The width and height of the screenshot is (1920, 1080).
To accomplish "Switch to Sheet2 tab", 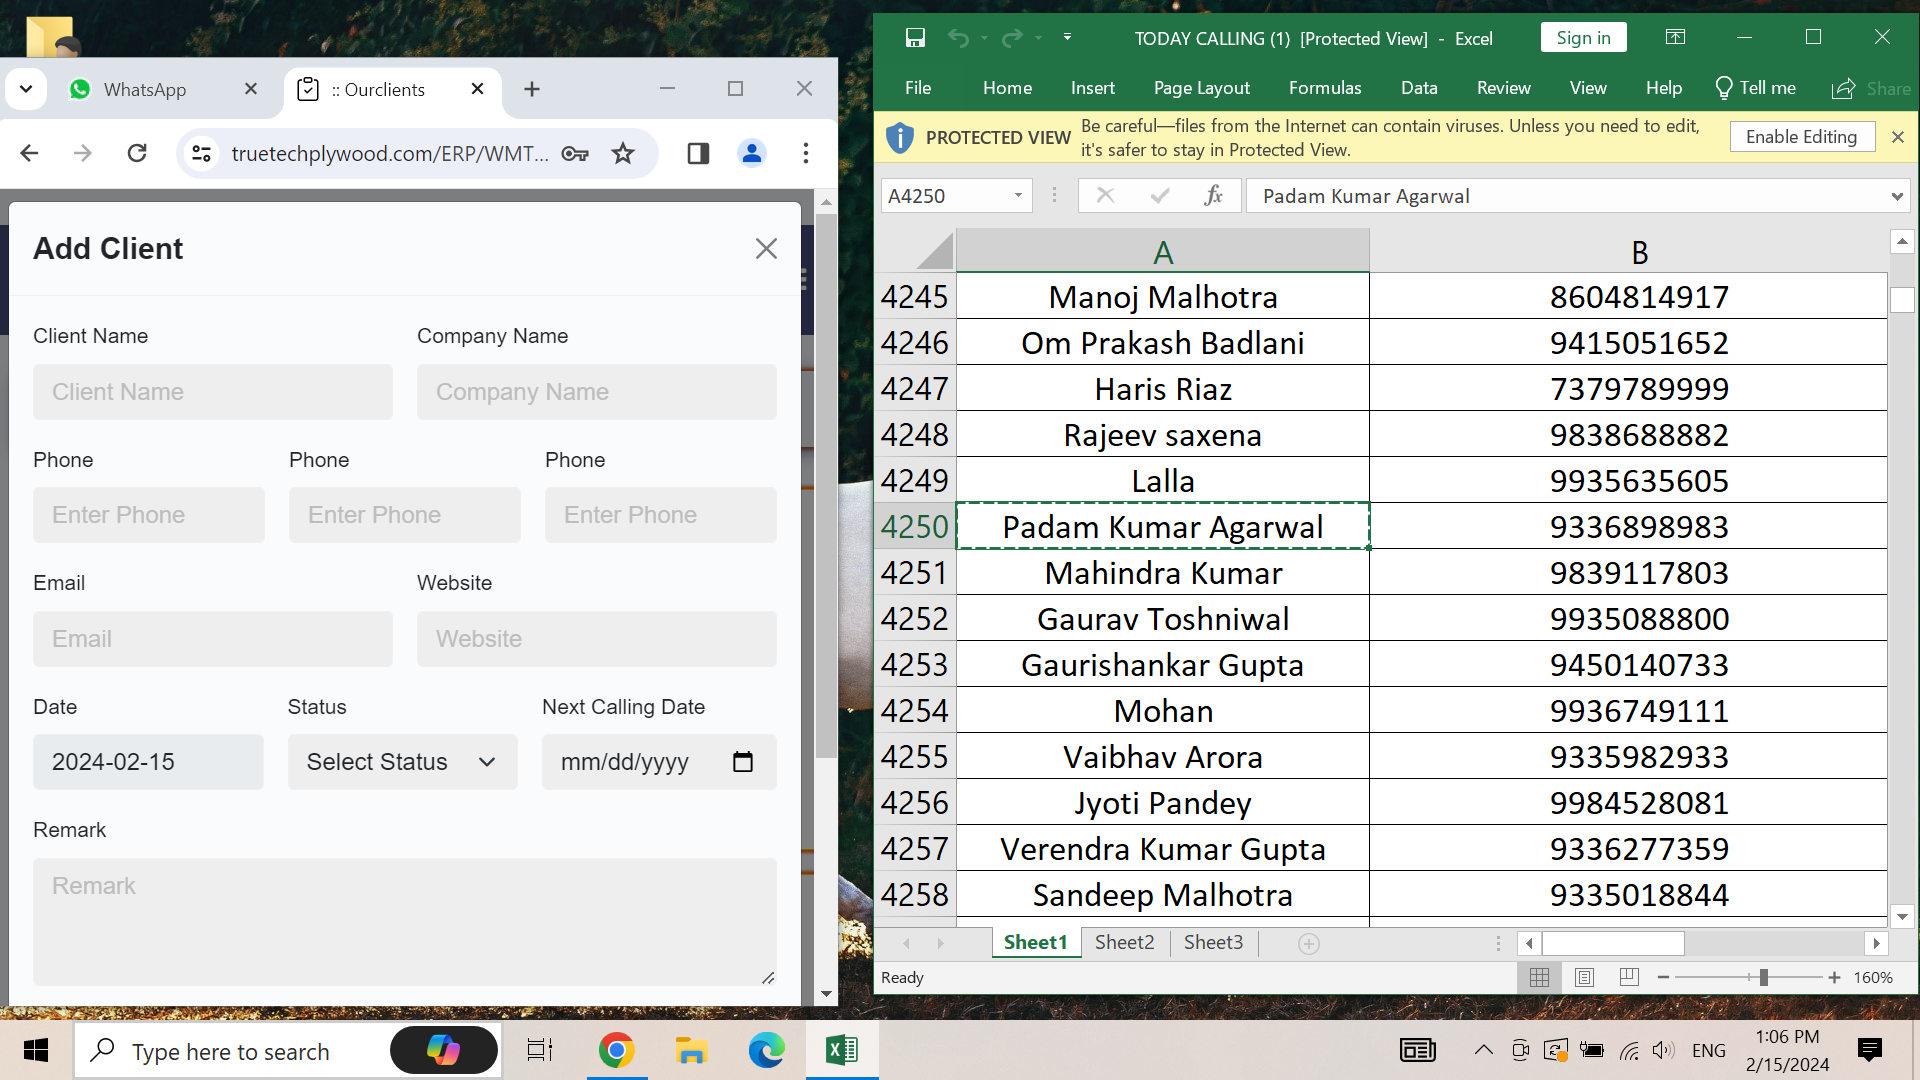I will [x=1124, y=943].
